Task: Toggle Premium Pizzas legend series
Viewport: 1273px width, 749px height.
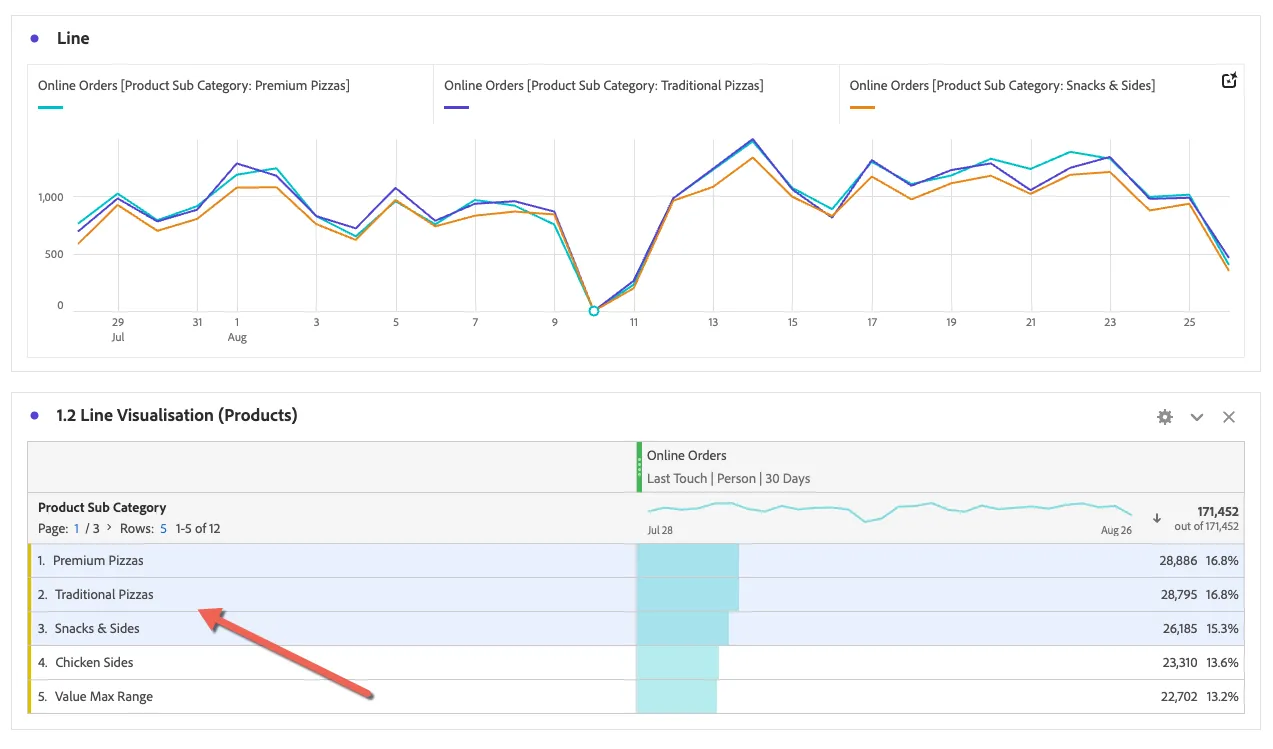Action: tap(194, 86)
